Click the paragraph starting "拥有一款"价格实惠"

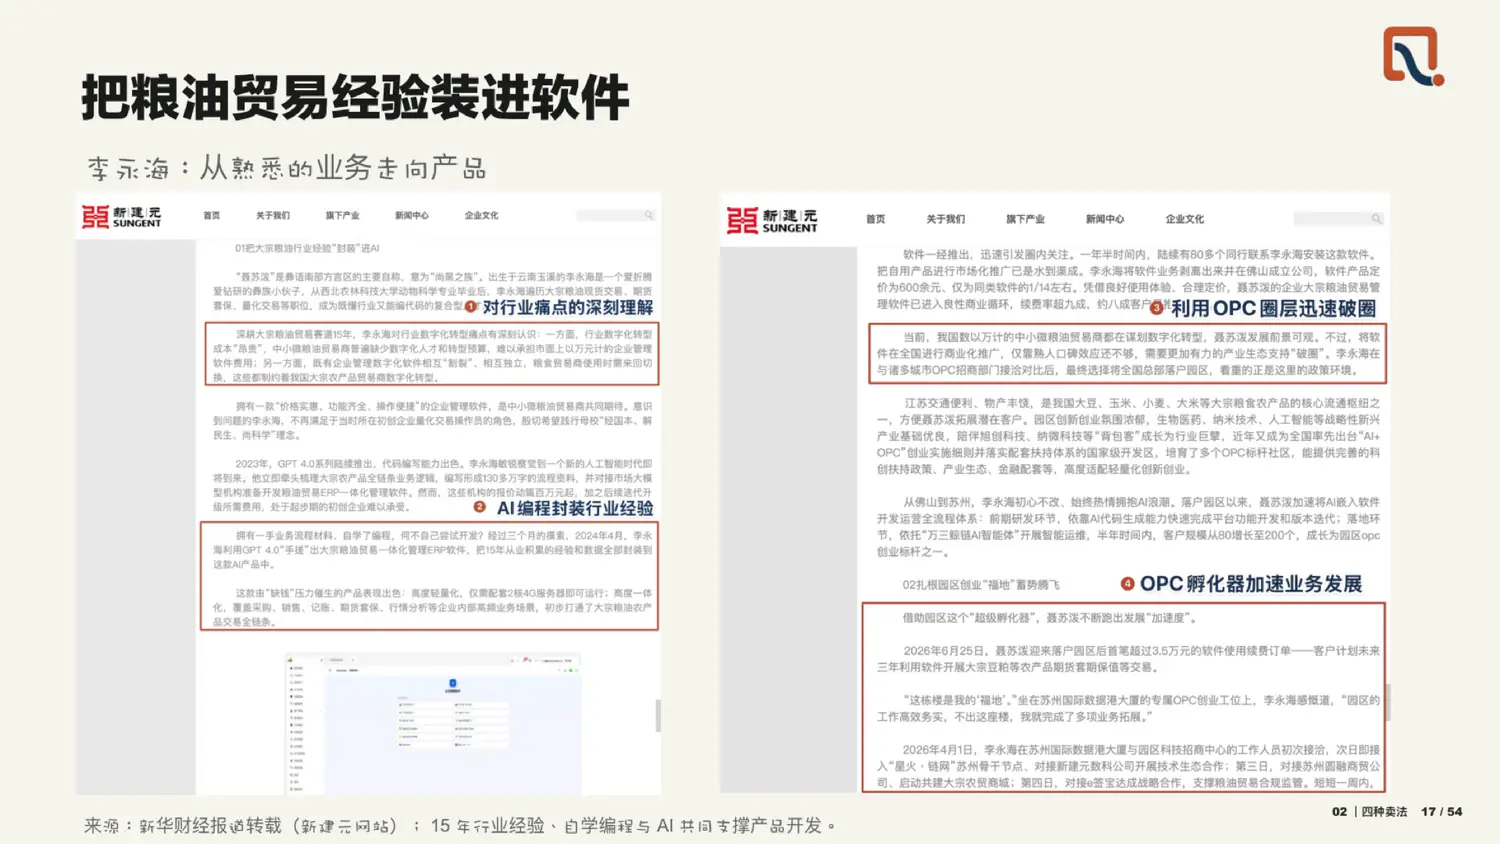point(432,421)
